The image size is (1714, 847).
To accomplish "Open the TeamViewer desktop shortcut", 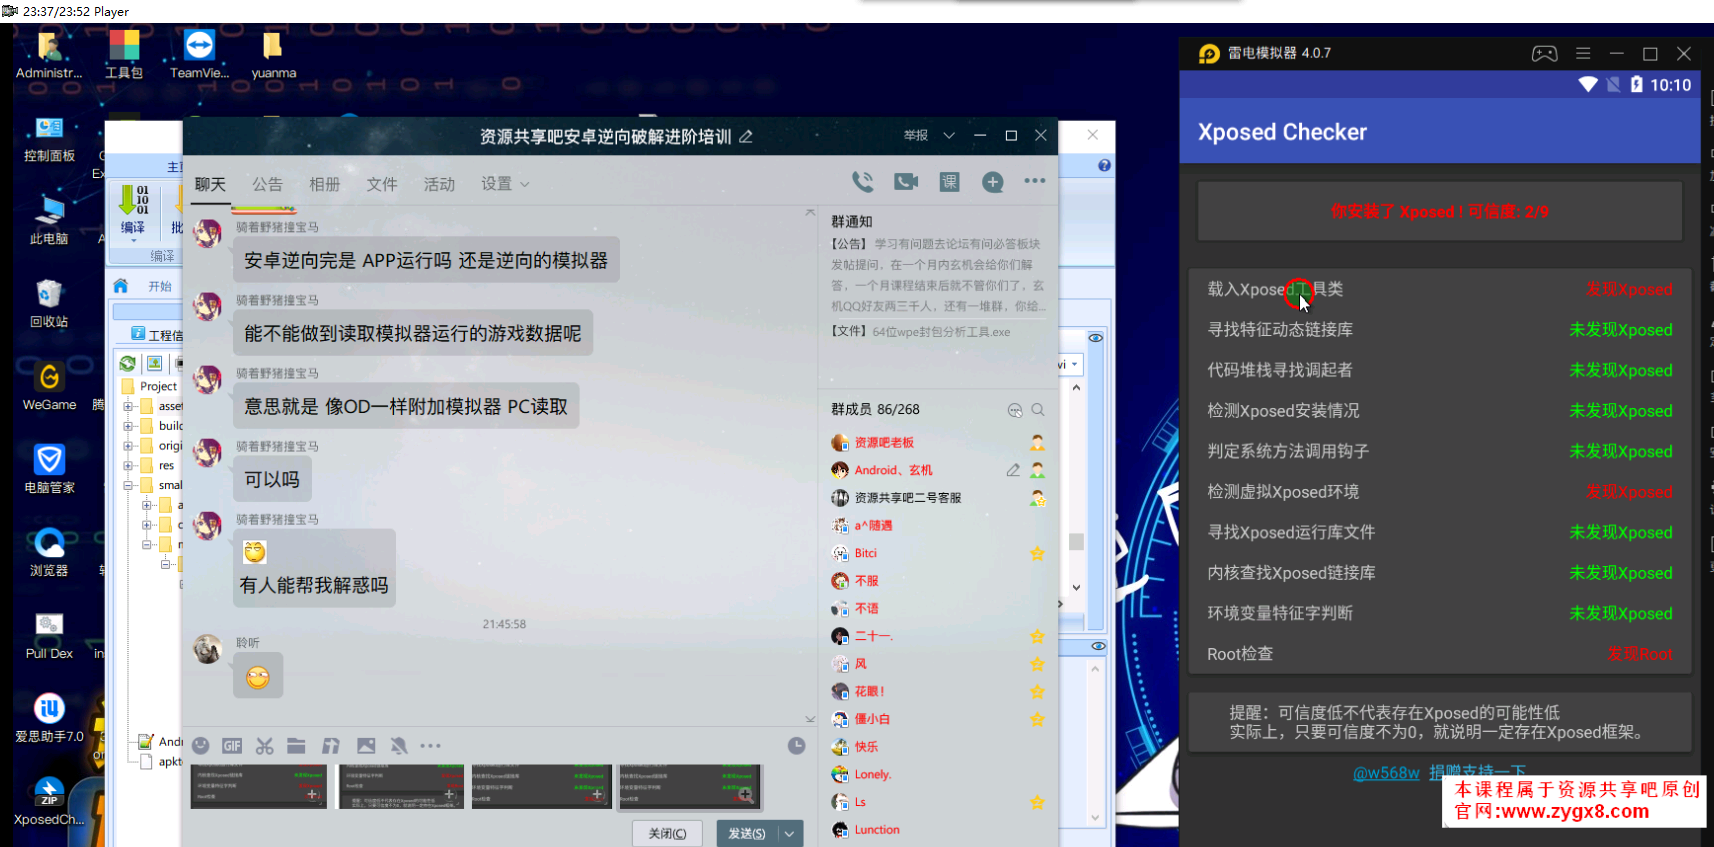I will pos(199,54).
